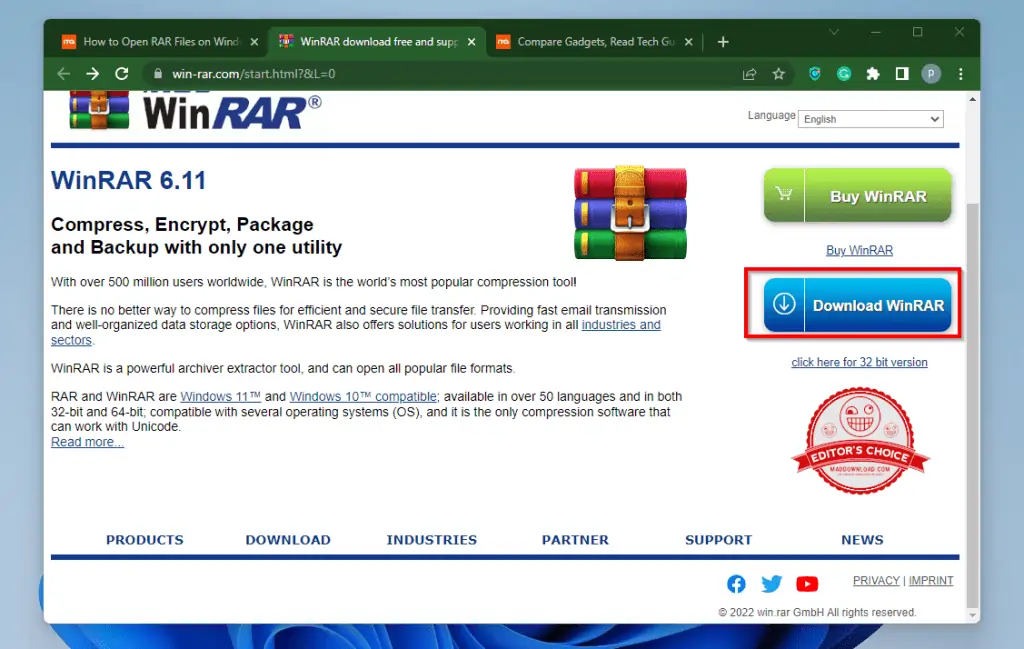Open the INDUSTRIES menu
Screen dimensions: 1024x649
432,540
